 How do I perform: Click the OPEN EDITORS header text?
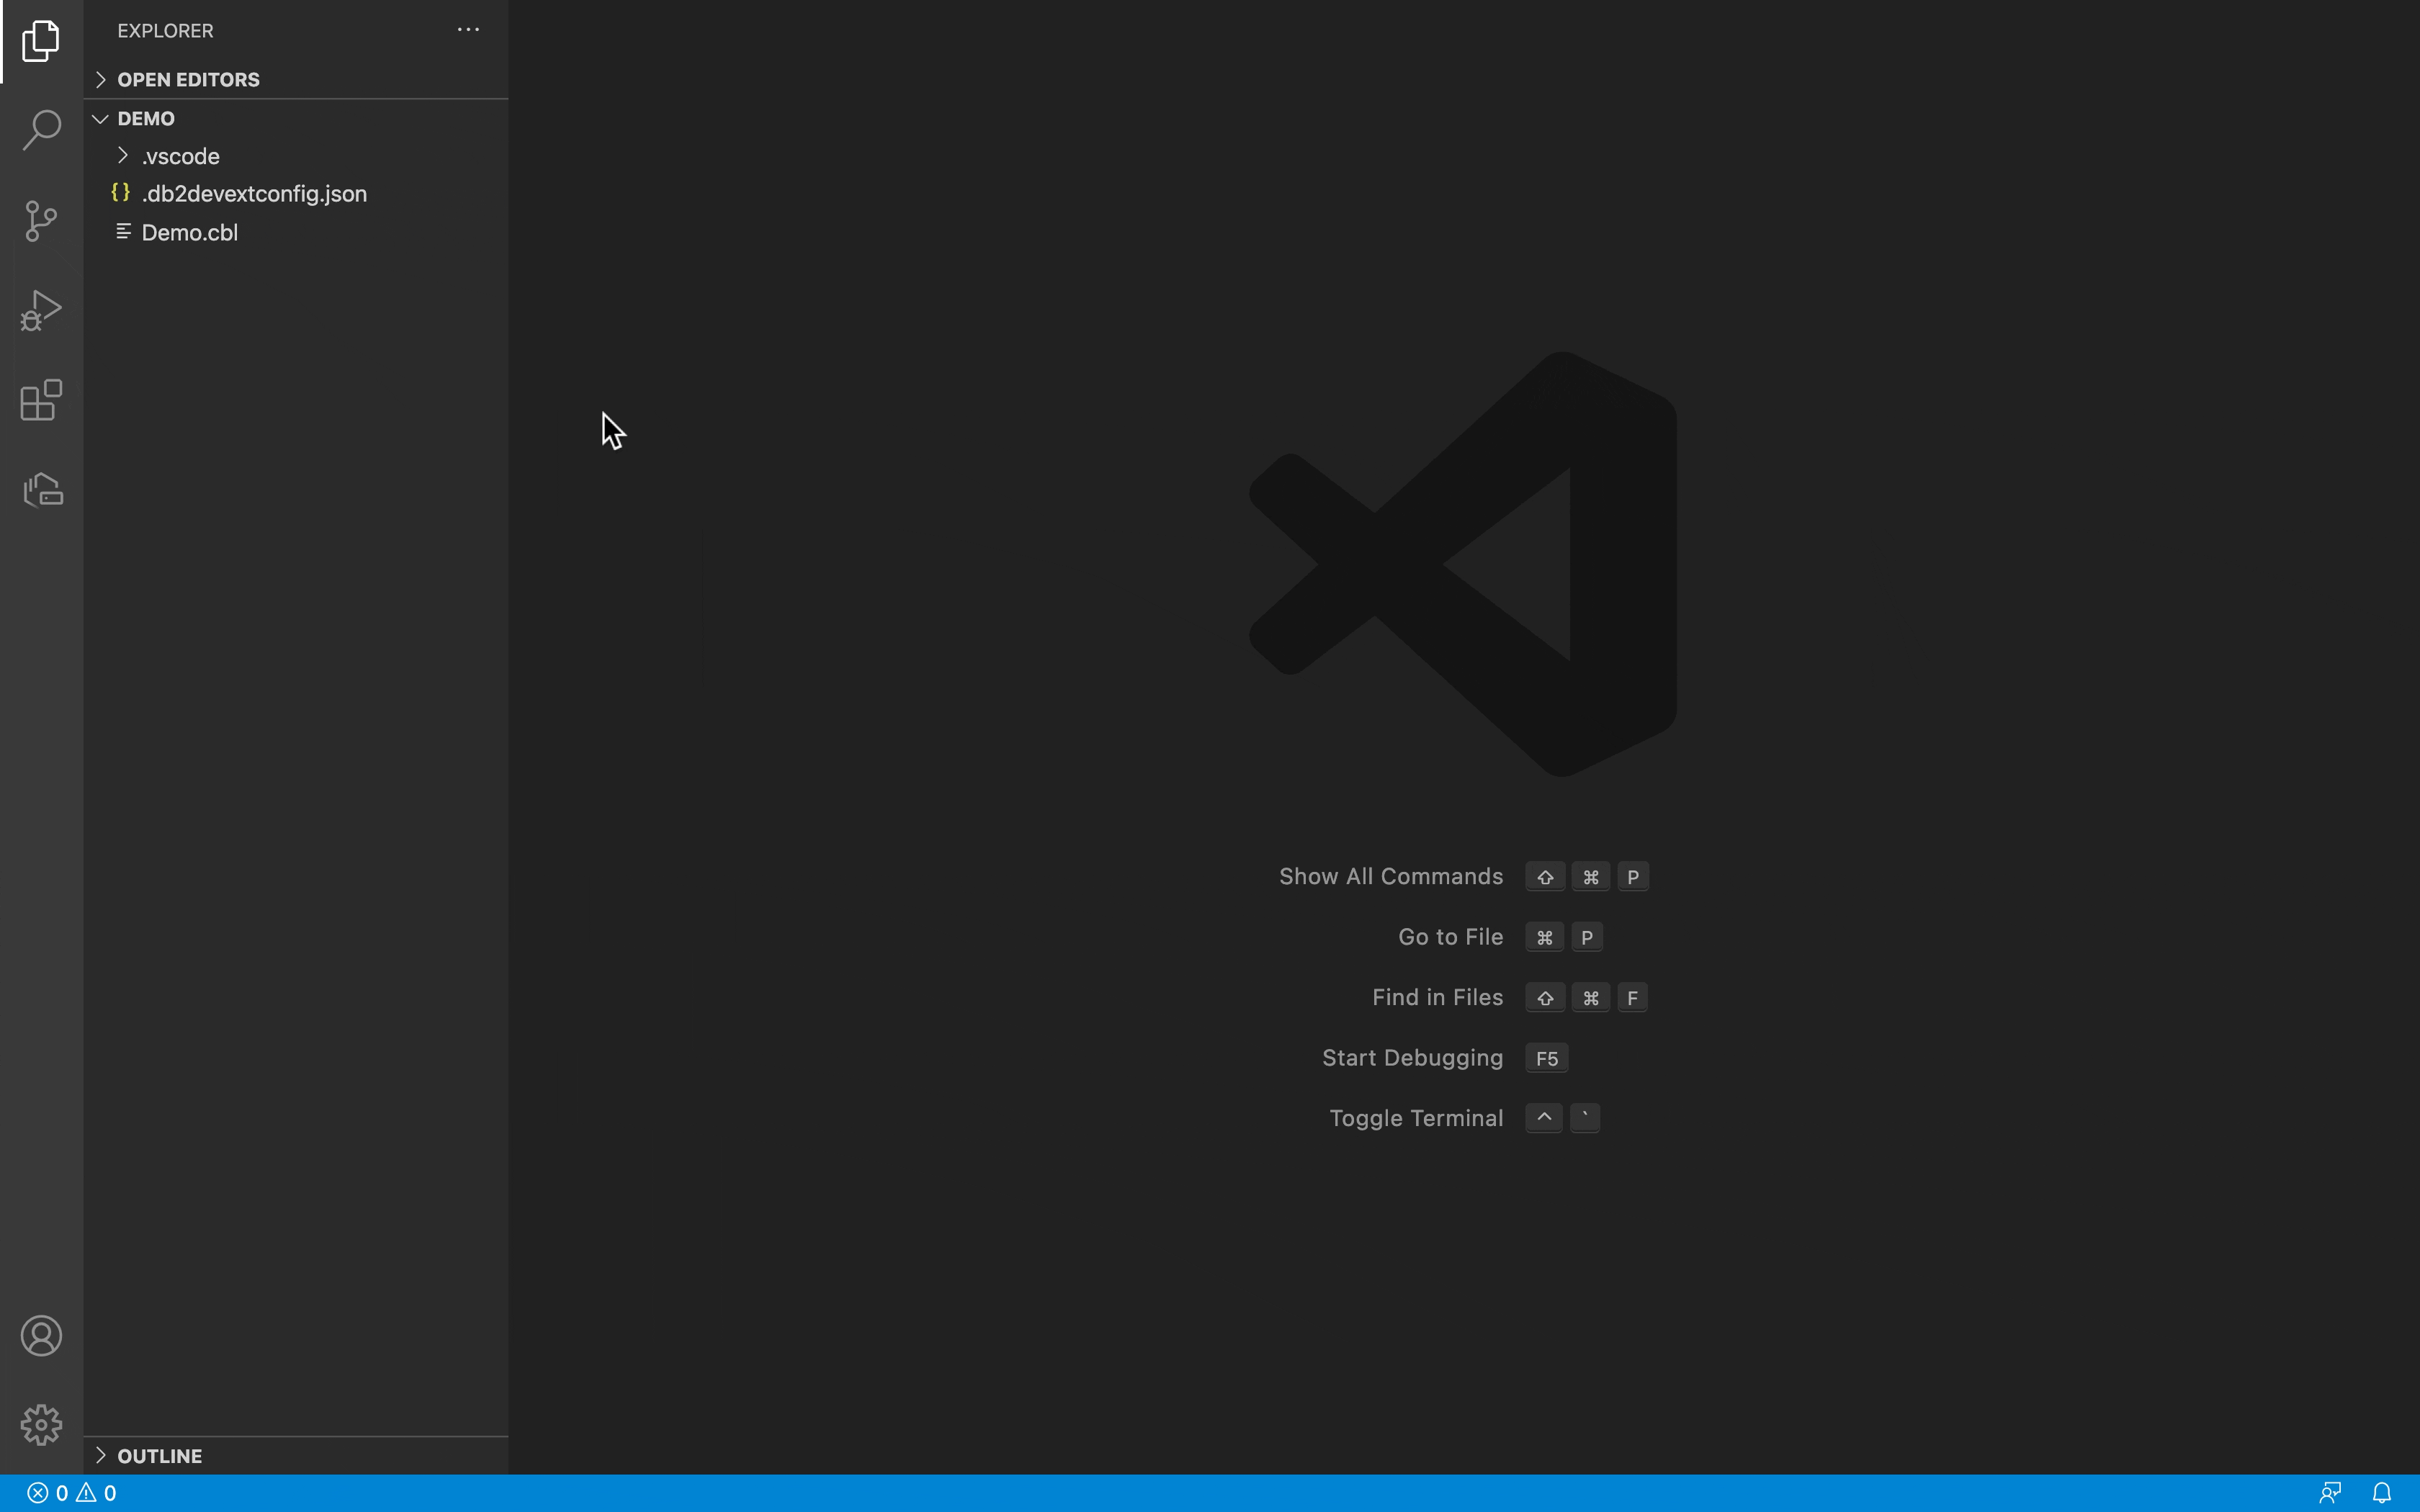[x=188, y=79]
